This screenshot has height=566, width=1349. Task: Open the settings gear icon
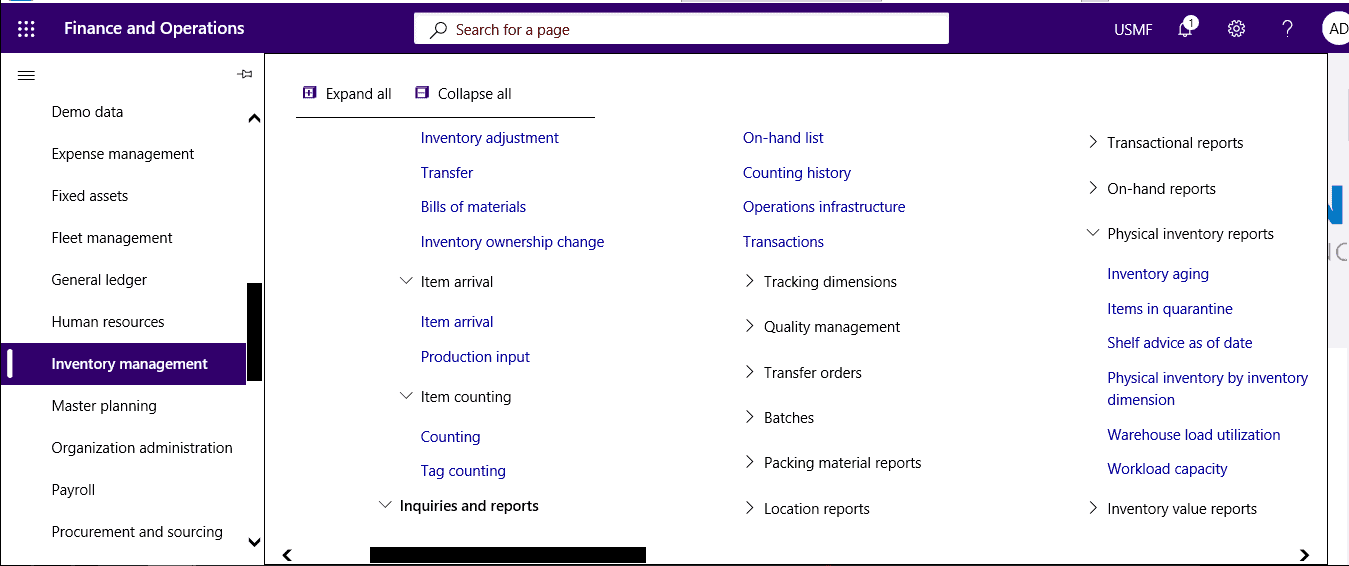pos(1237,29)
